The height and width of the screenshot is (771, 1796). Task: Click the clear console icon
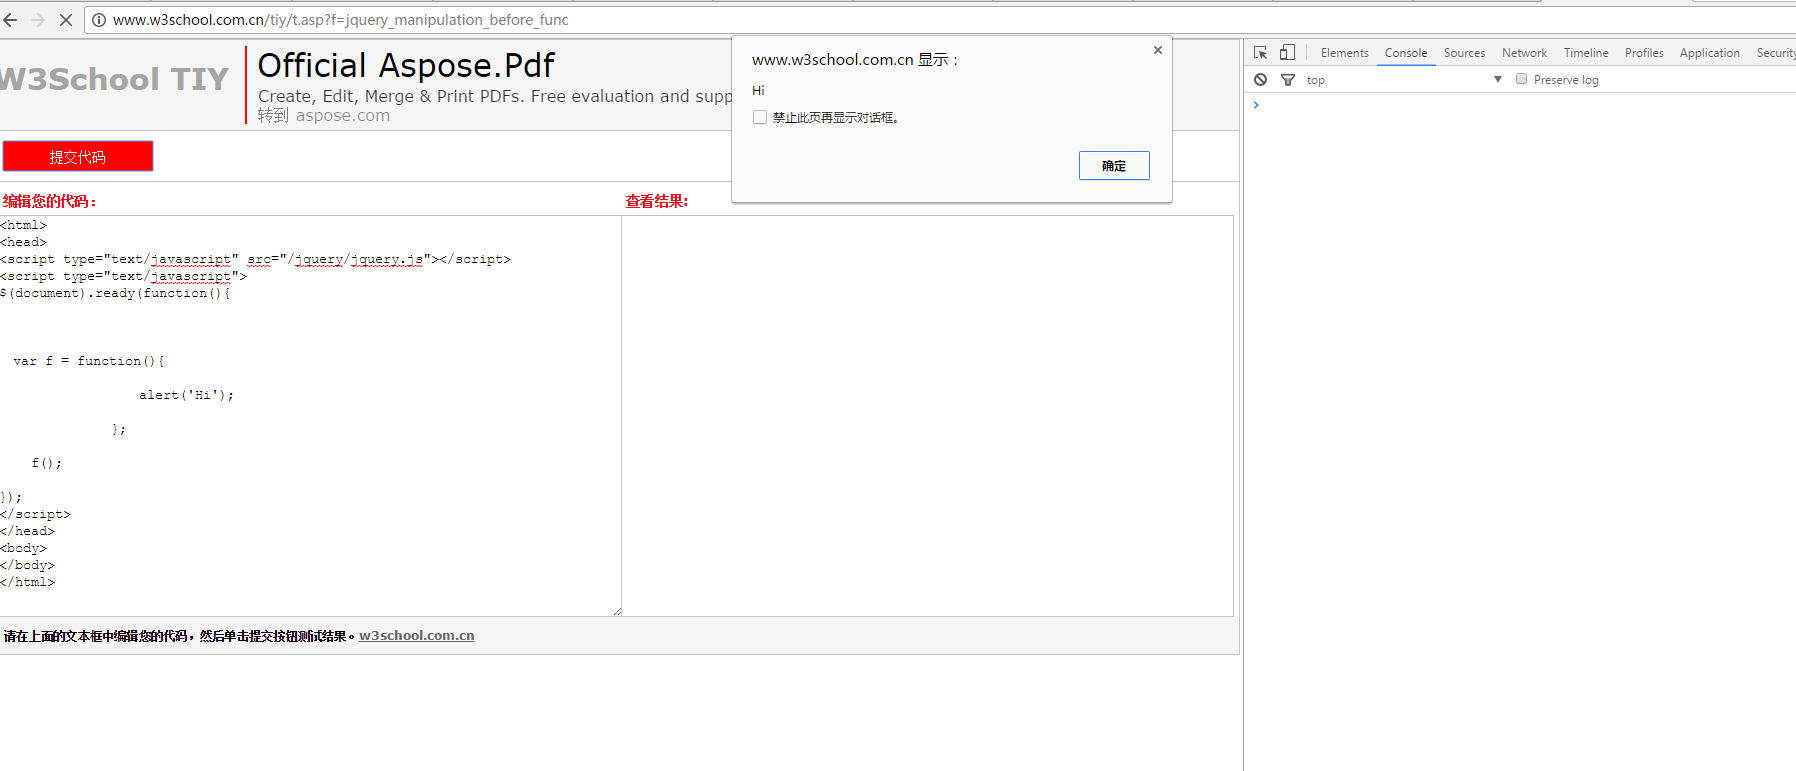click(1261, 79)
